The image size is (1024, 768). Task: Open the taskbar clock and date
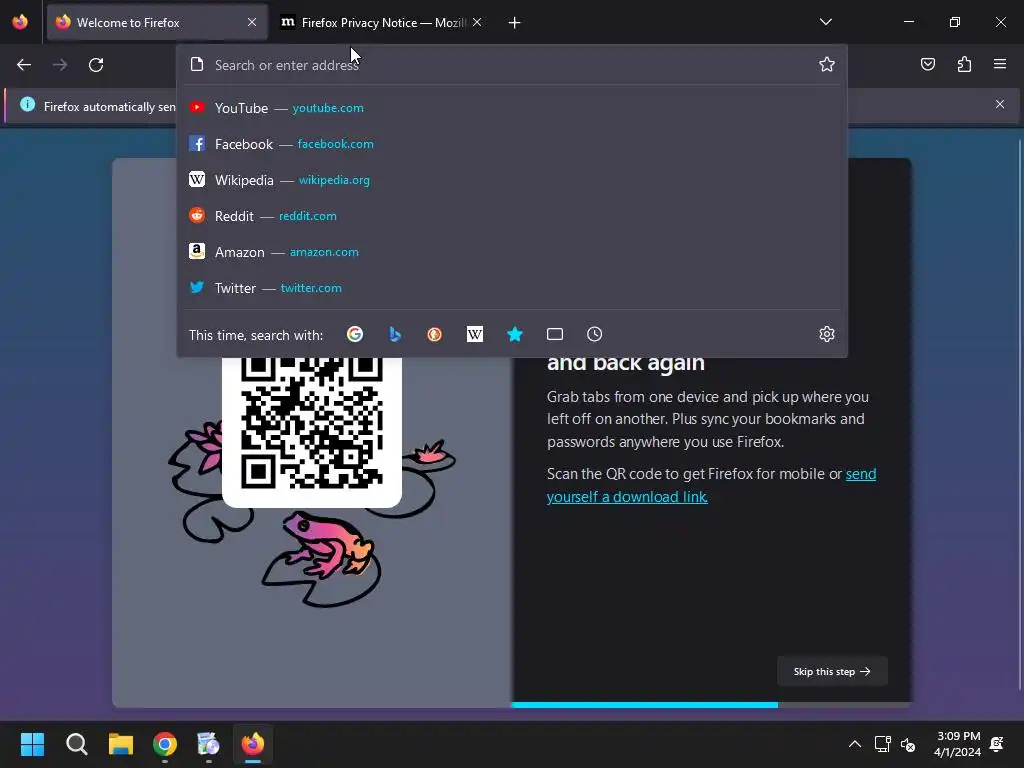[x=957, y=744]
